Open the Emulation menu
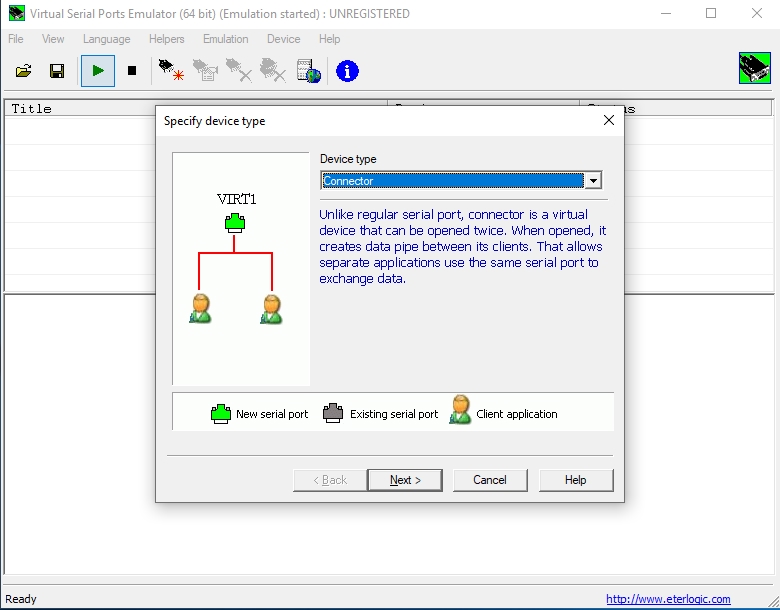Image resolution: width=780 pixels, height=610 pixels. click(x=225, y=39)
